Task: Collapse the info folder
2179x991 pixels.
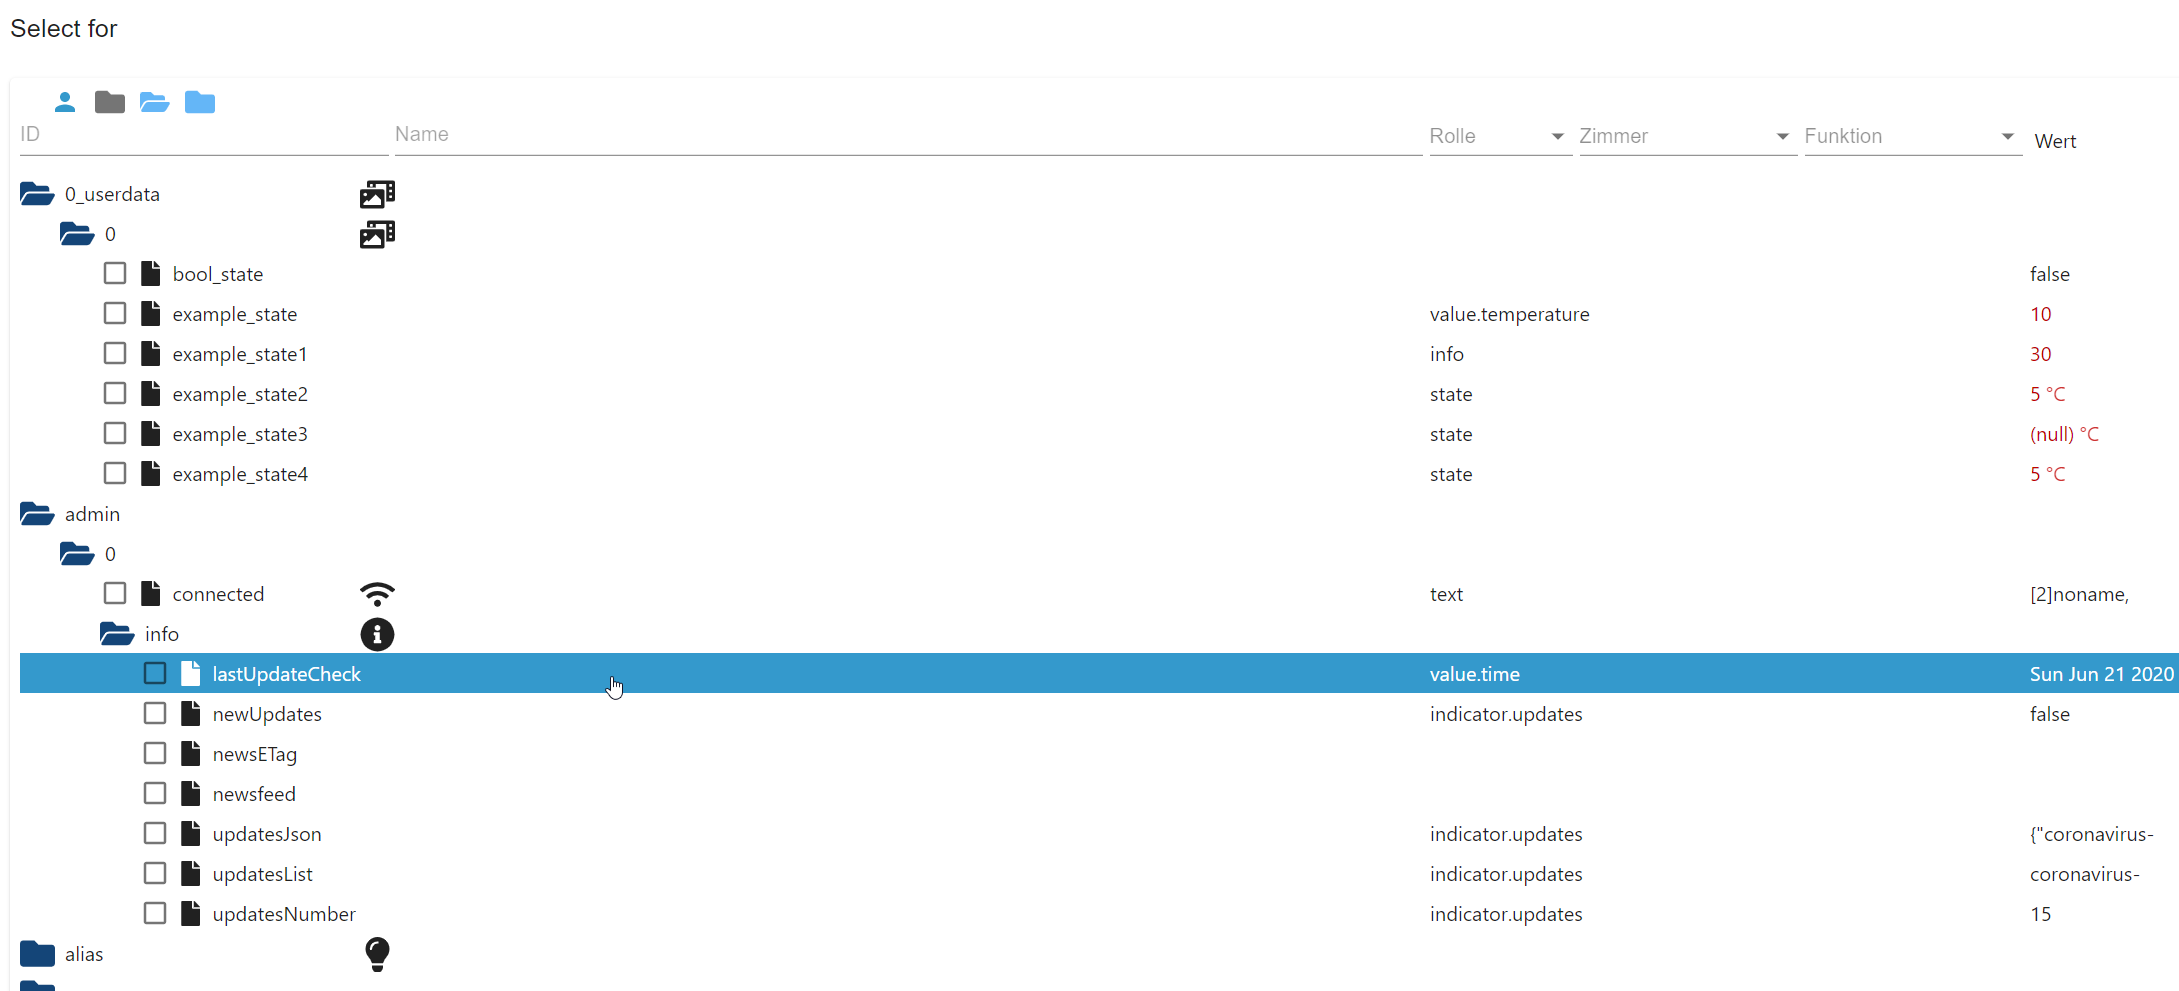Action: coord(117,634)
